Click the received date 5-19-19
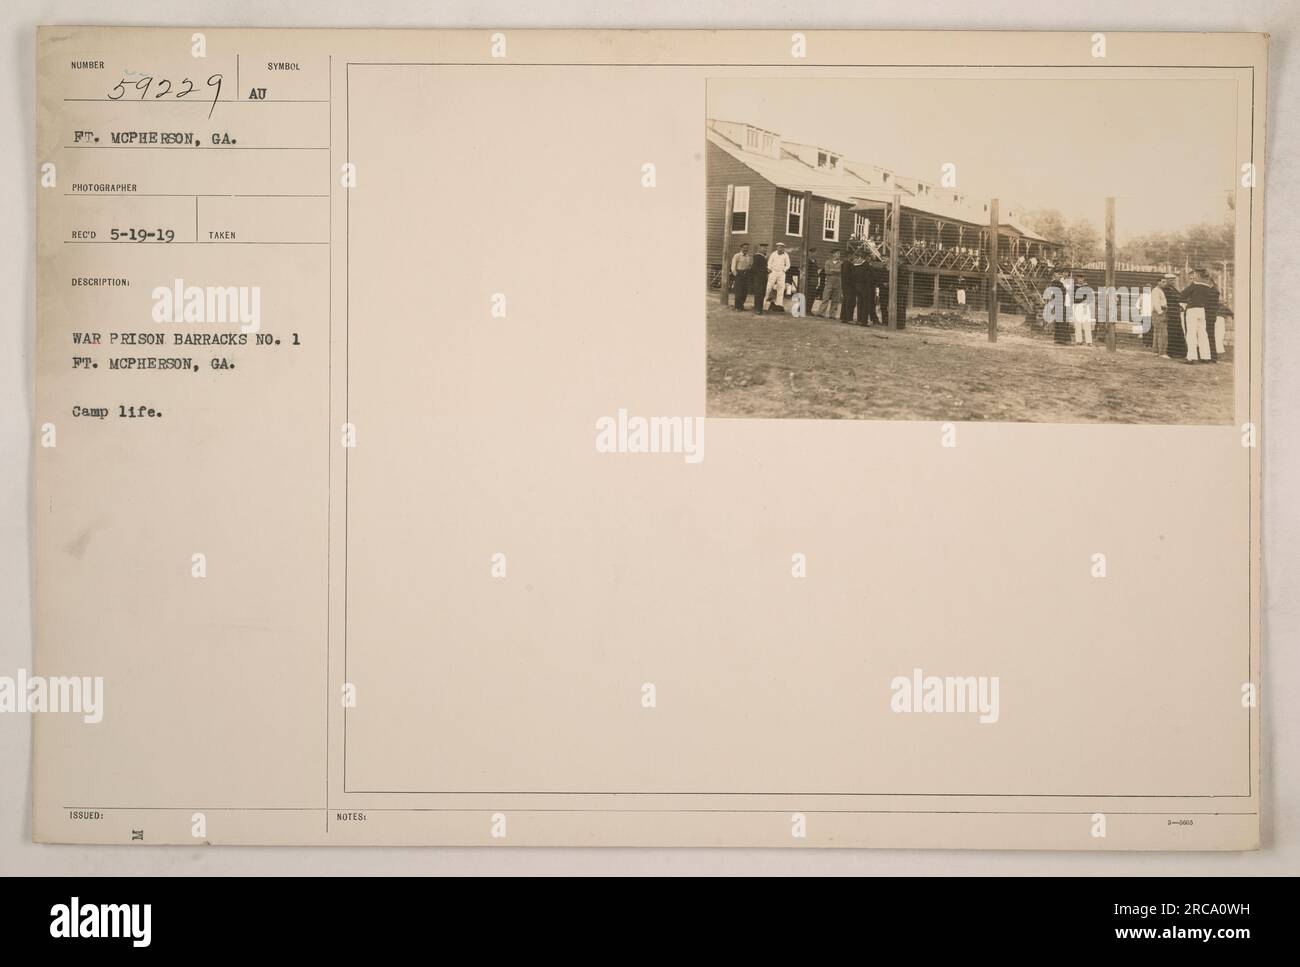The height and width of the screenshot is (967, 1300). (144, 235)
